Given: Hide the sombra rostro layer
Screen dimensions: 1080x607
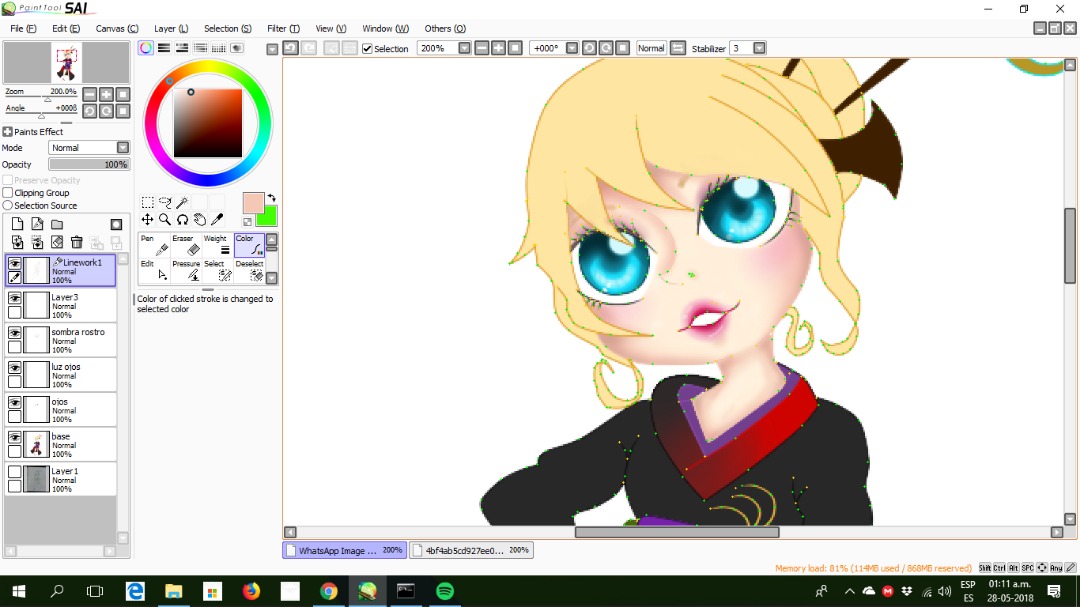Looking at the screenshot, I should point(14,333).
